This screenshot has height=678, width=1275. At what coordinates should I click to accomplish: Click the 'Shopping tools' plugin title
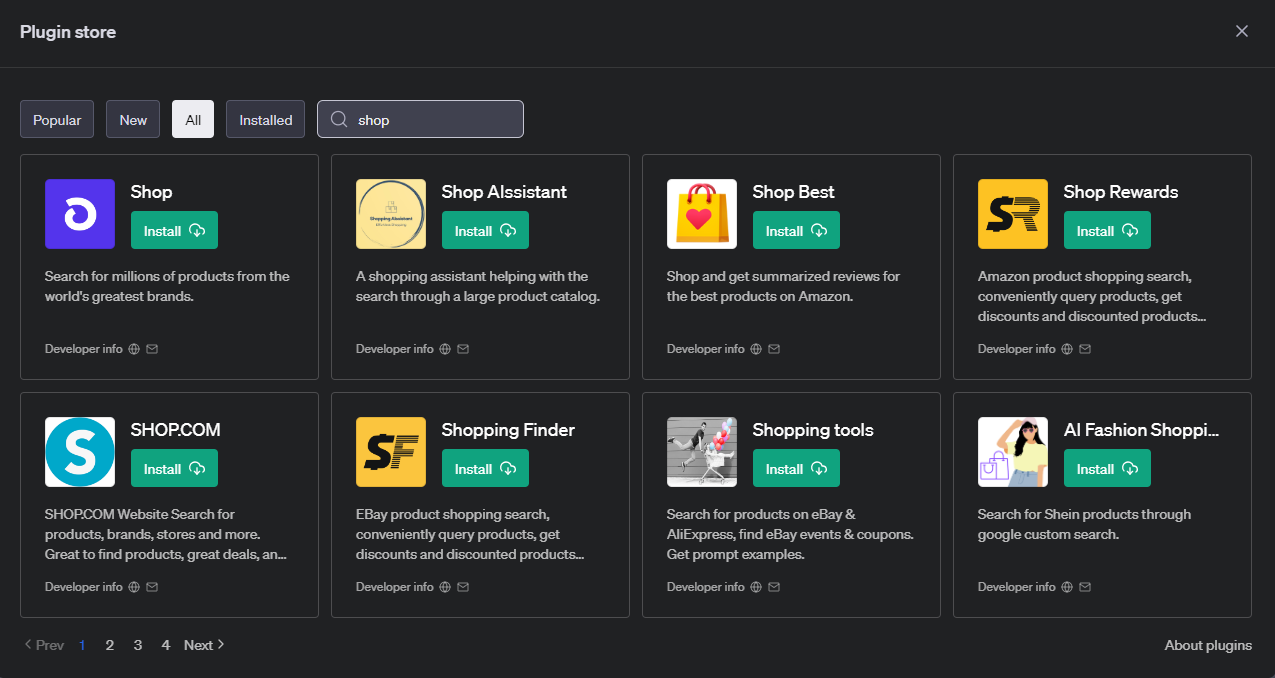point(813,430)
